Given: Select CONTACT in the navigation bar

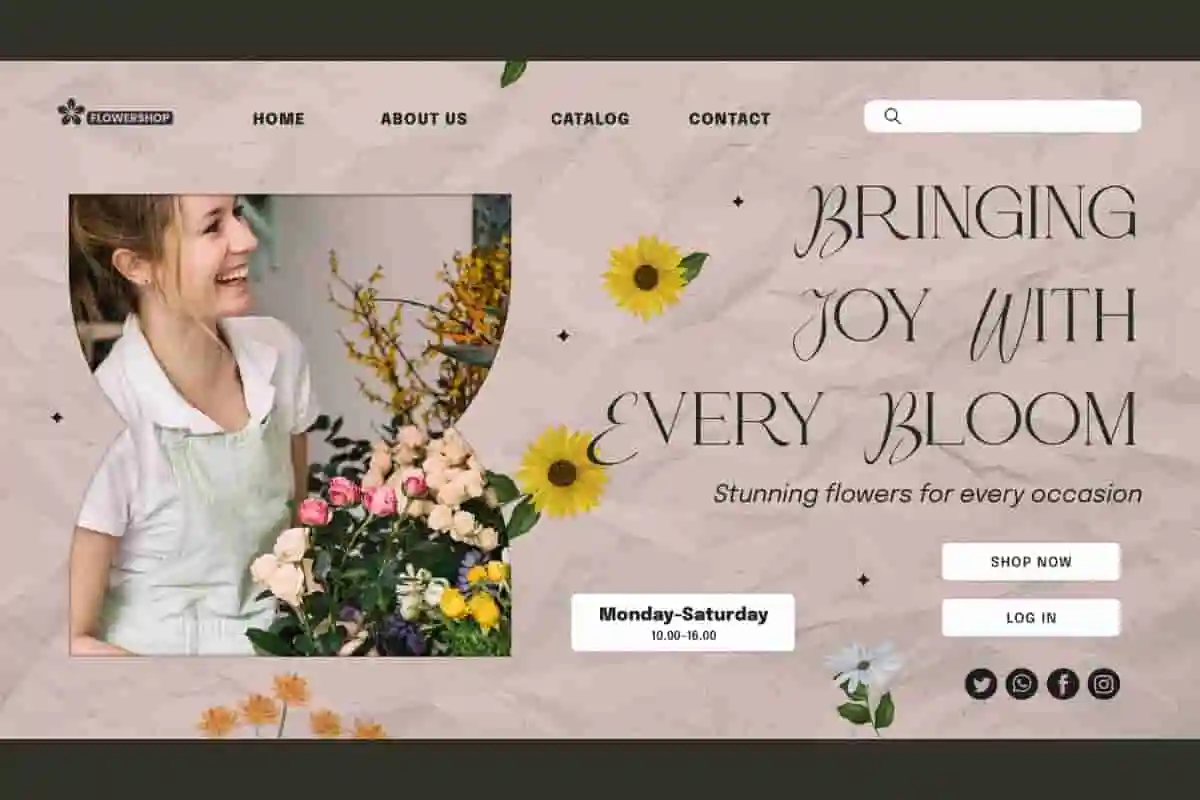Looking at the screenshot, I should tap(729, 119).
